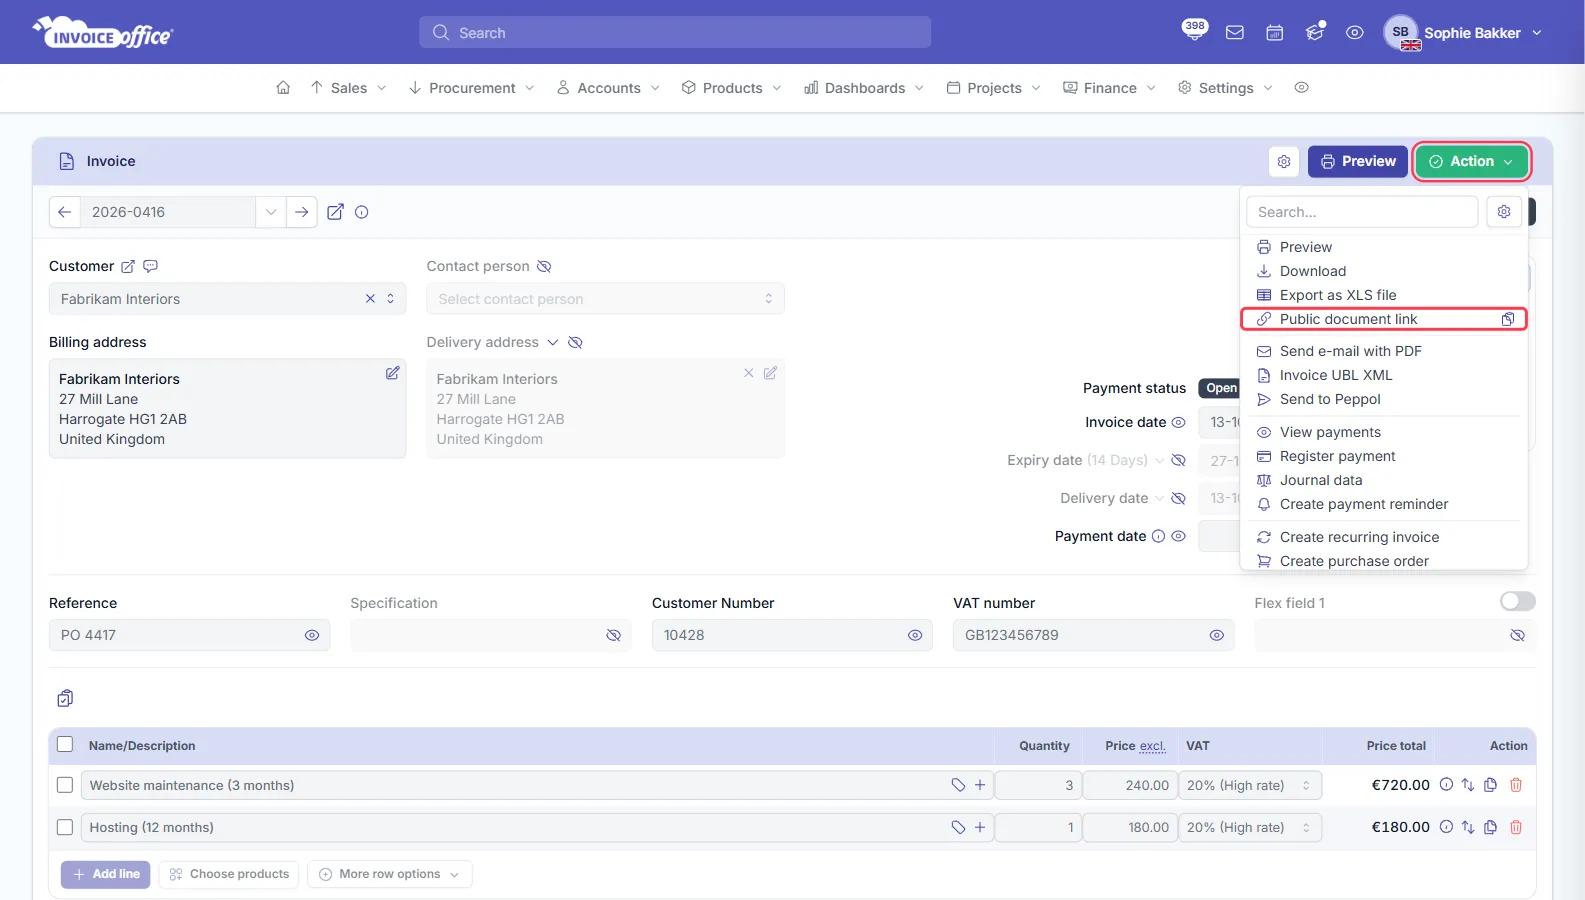Screen dimensions: 1585x900
Task: Go to previous invoice with left arrow
Action: click(65, 212)
